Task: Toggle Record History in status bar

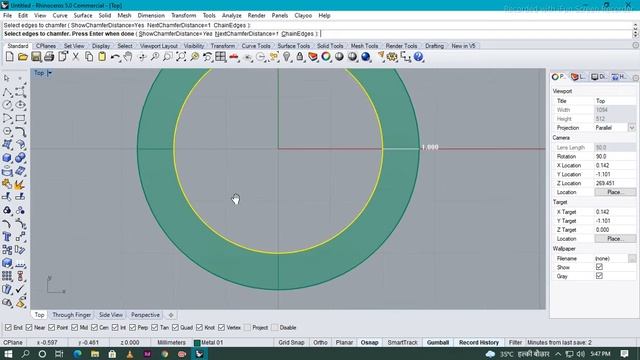Action: 478,342
